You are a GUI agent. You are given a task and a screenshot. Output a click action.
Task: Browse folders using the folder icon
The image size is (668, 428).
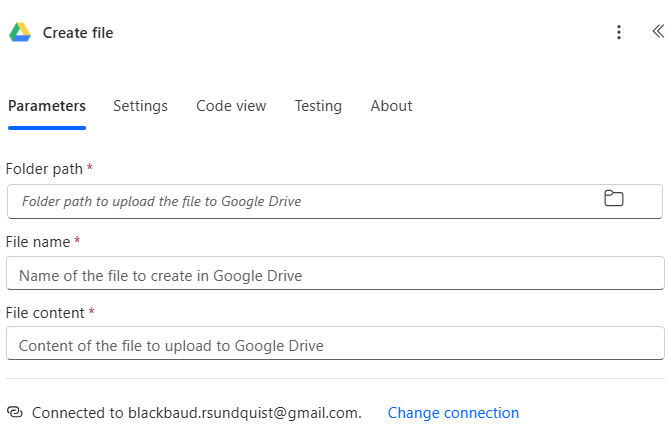coord(614,199)
